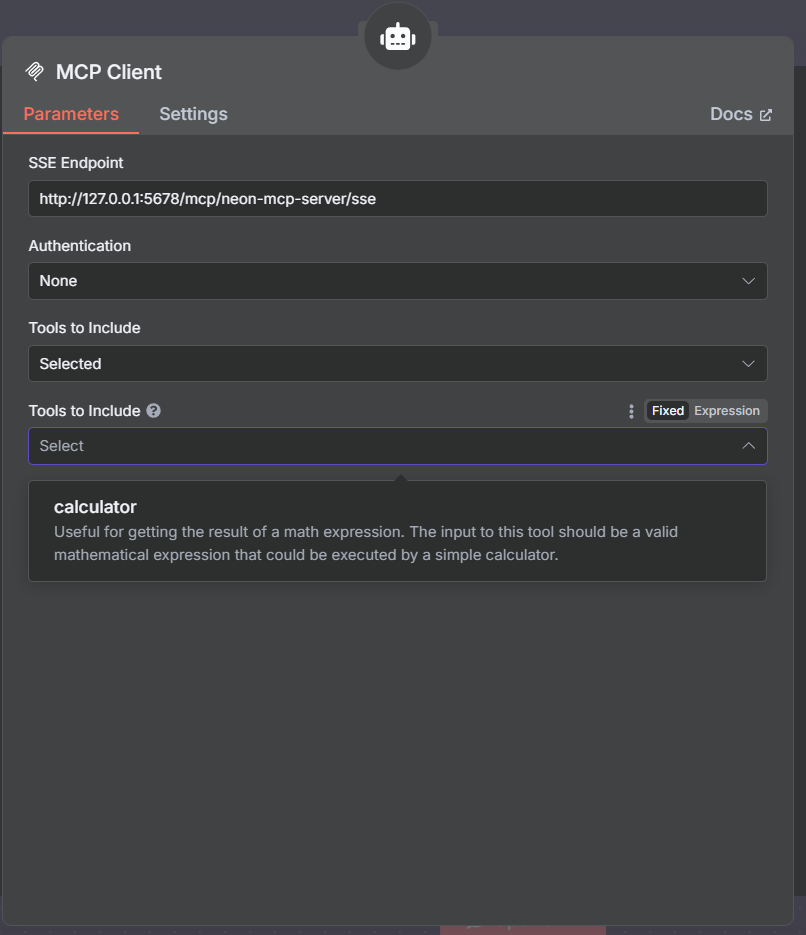Switch to the Parameters tab
Screen dimensions: 806x935
click(x=71, y=114)
